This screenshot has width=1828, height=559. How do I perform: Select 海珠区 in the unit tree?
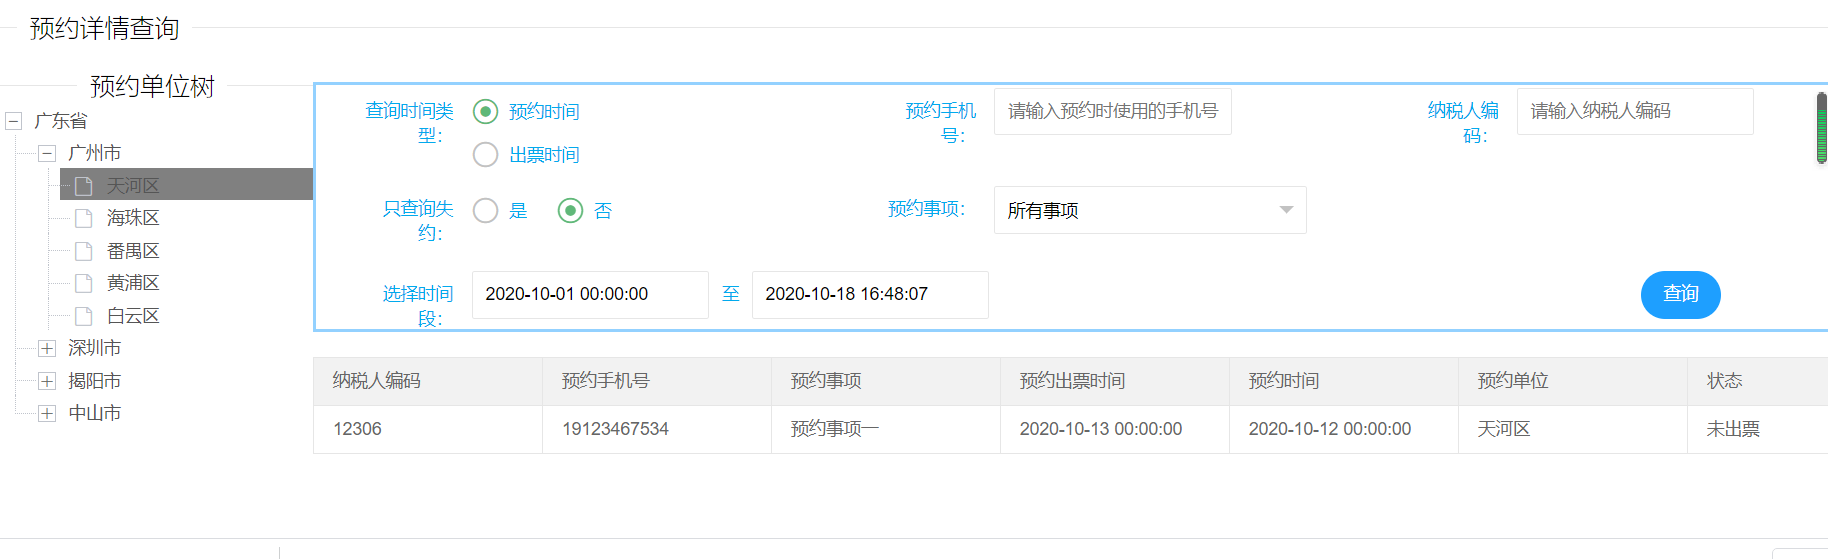[133, 218]
